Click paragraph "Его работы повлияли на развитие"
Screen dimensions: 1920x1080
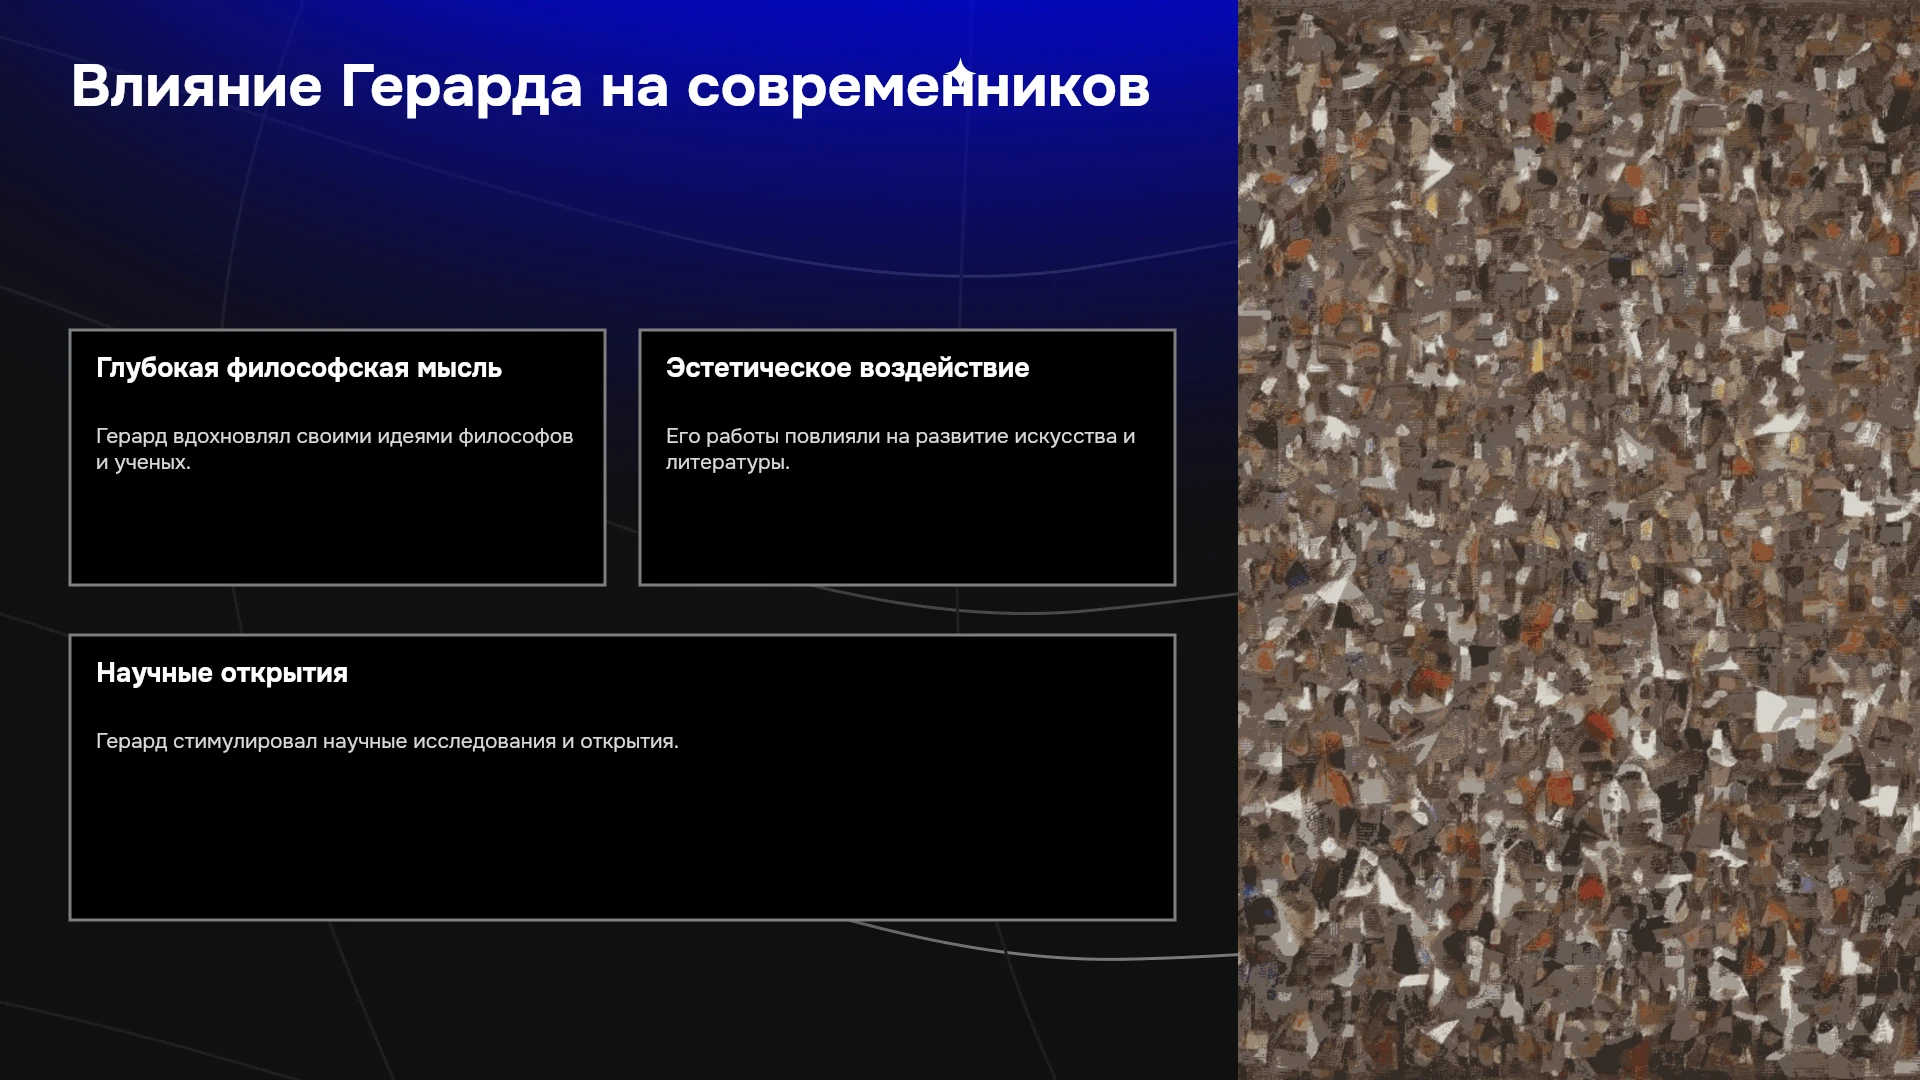pos(901,449)
